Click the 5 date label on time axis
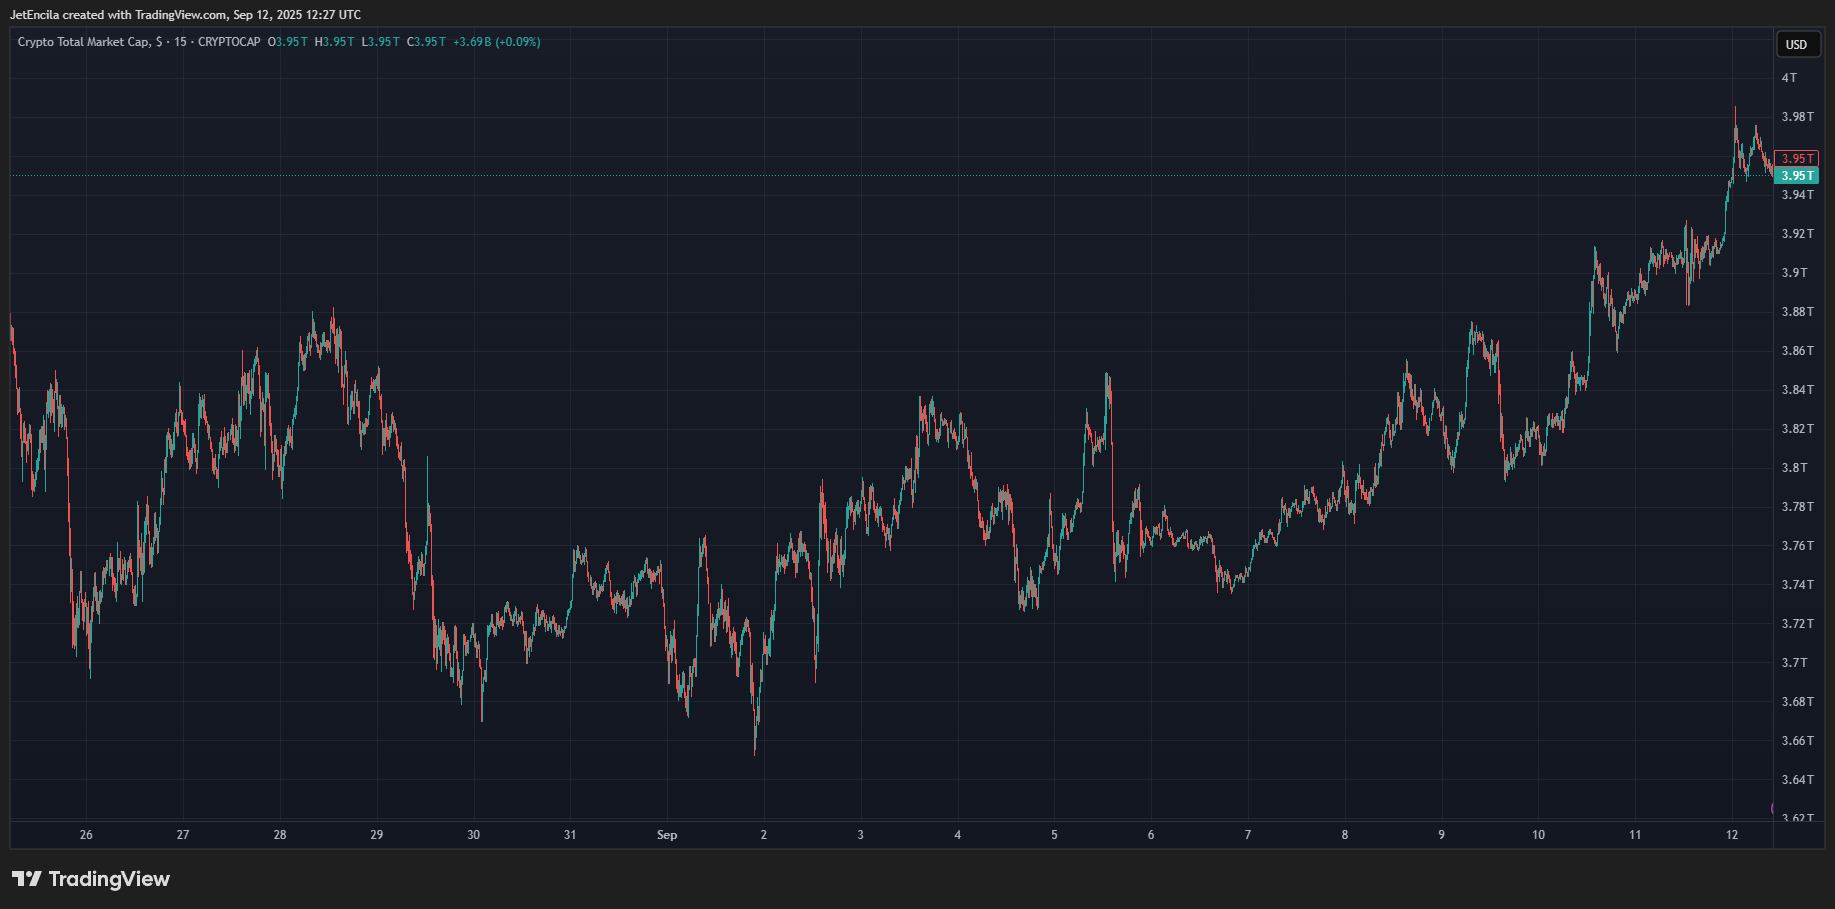This screenshot has width=1835, height=909. (1054, 835)
